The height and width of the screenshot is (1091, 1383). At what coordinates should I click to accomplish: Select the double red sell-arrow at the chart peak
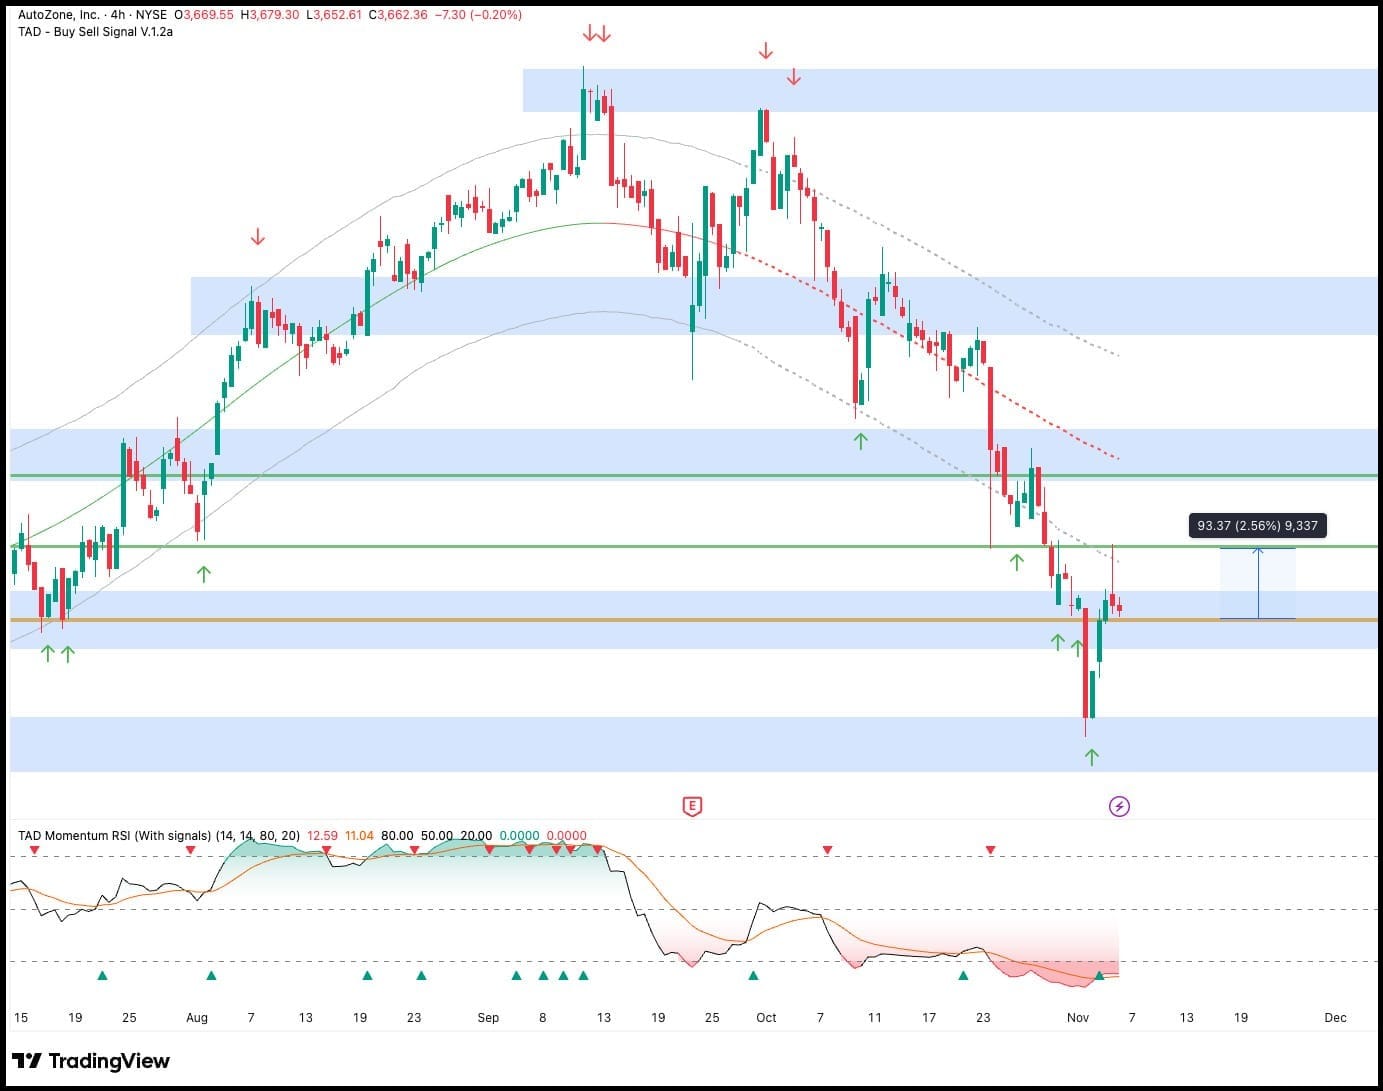[595, 33]
